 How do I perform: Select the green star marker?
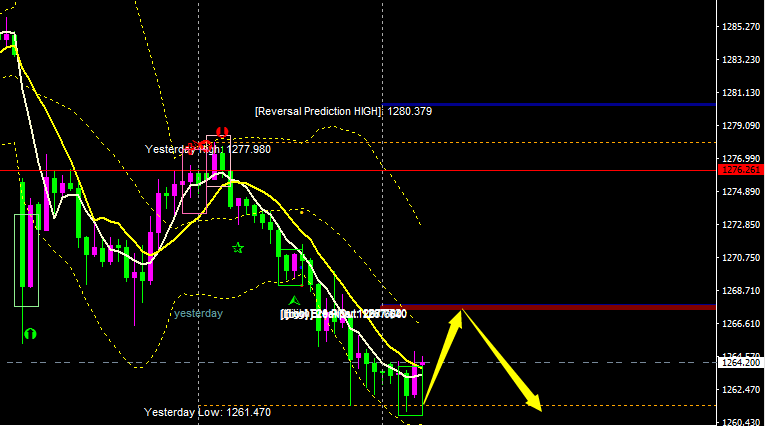point(238,248)
